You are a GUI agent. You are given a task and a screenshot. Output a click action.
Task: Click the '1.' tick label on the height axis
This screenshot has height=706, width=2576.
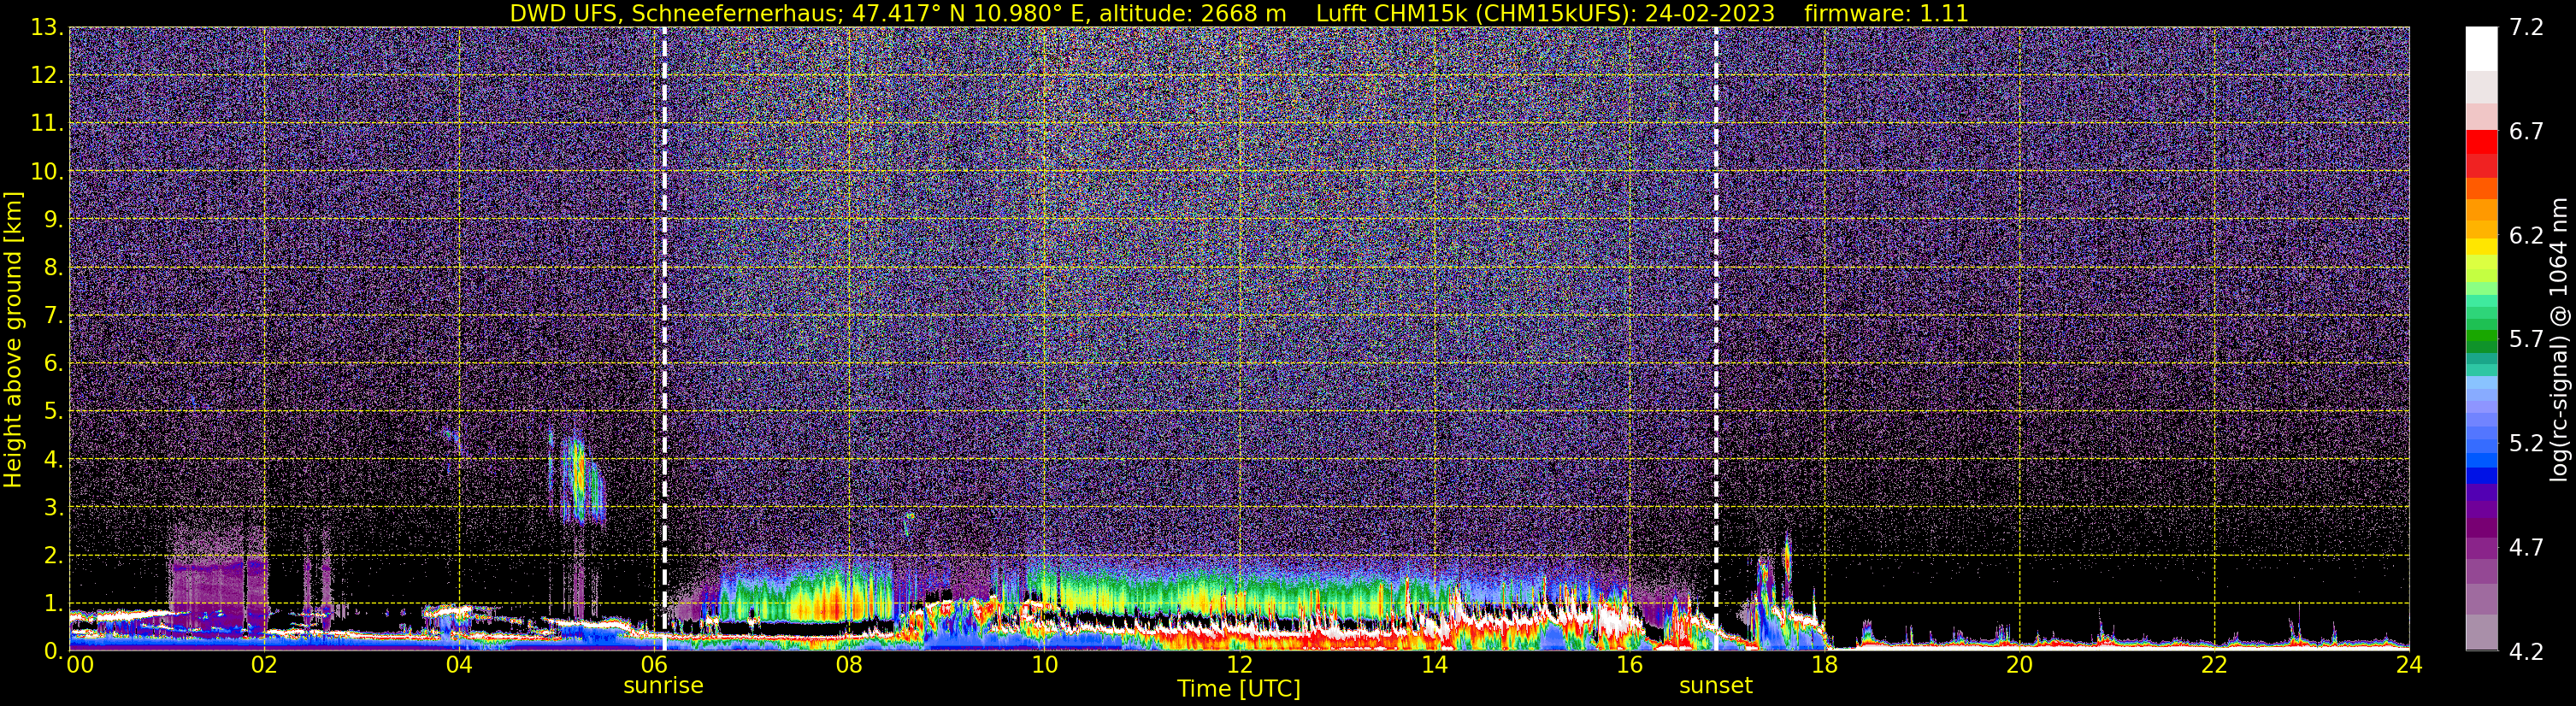(x=52, y=604)
